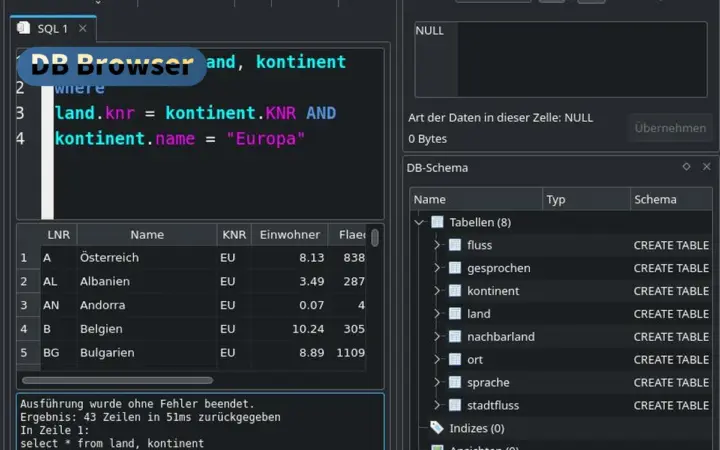Click into the NULL cell editor field
This screenshot has height=450, width=720.
(561, 59)
